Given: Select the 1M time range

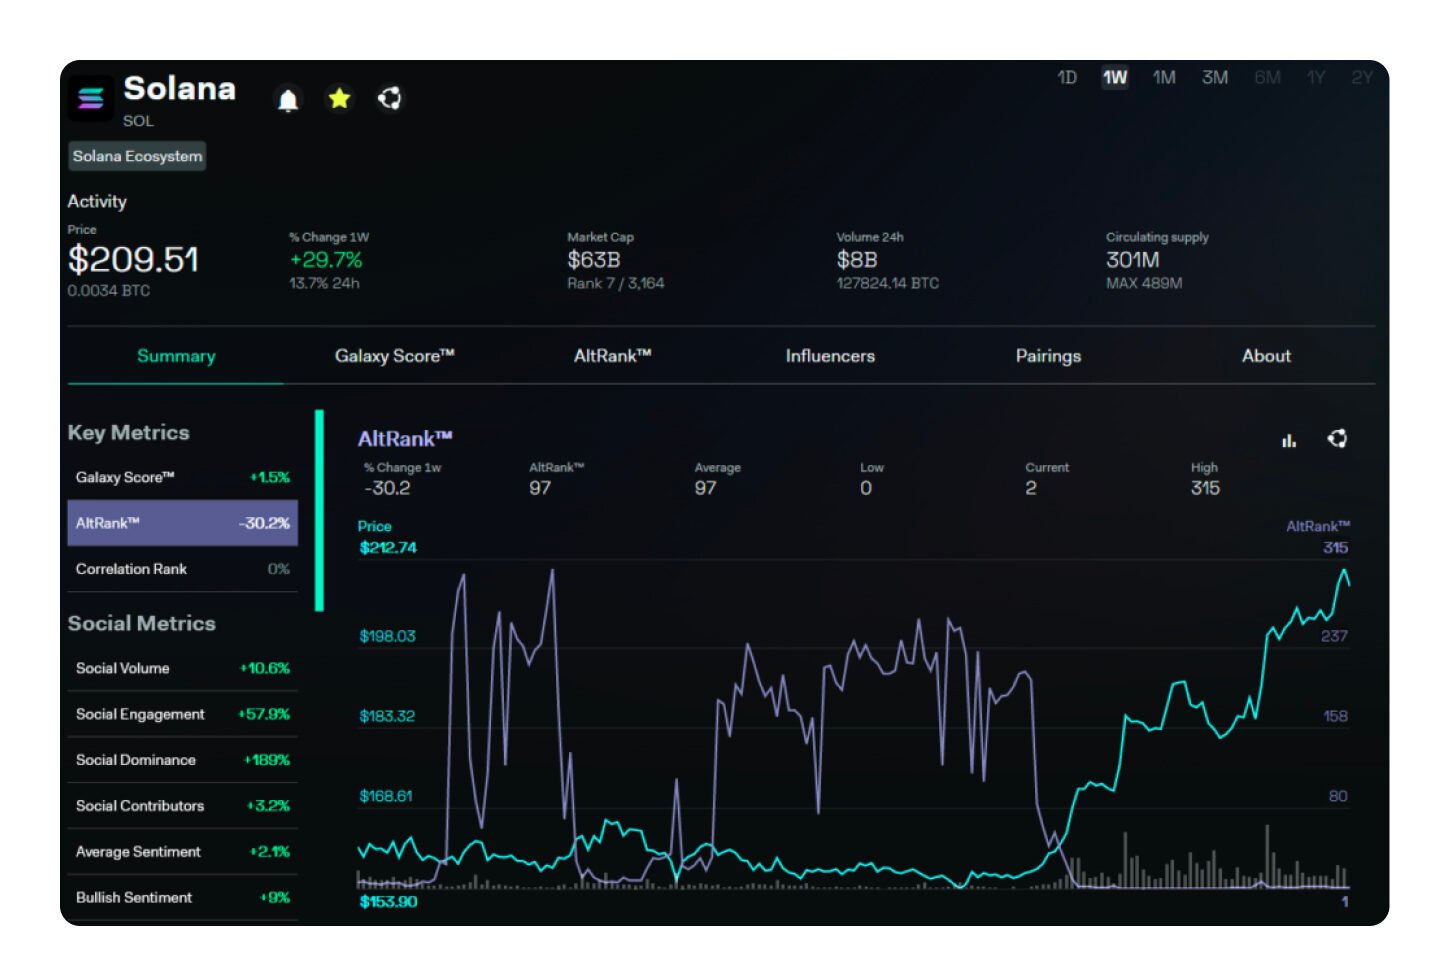Looking at the screenshot, I should 1164,78.
